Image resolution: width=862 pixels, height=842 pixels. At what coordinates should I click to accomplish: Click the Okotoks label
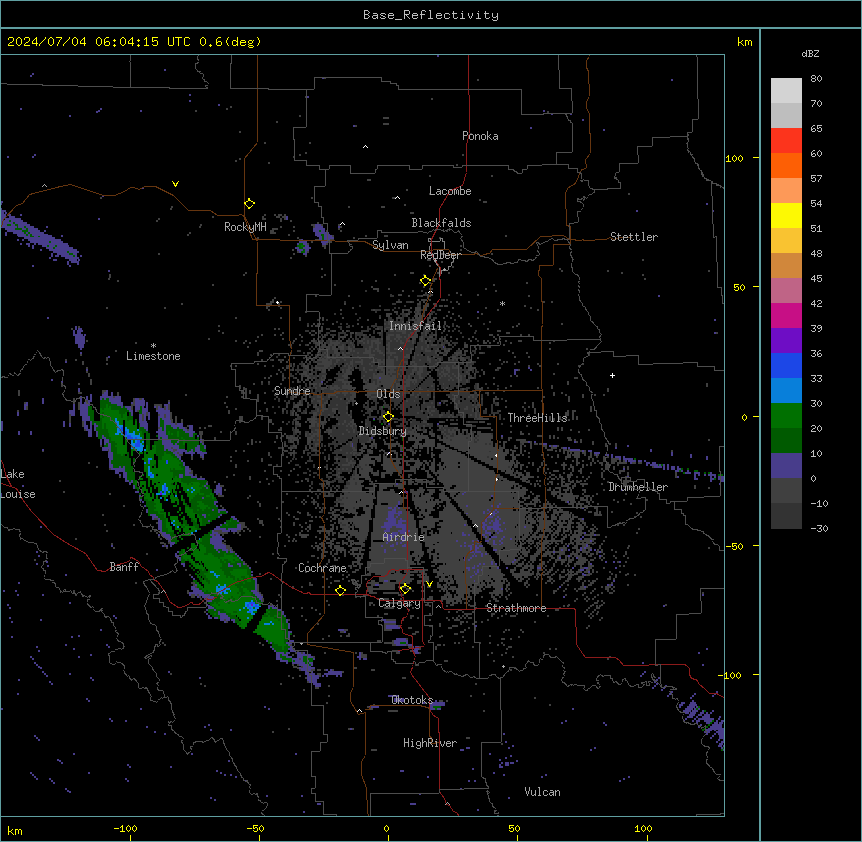point(412,700)
